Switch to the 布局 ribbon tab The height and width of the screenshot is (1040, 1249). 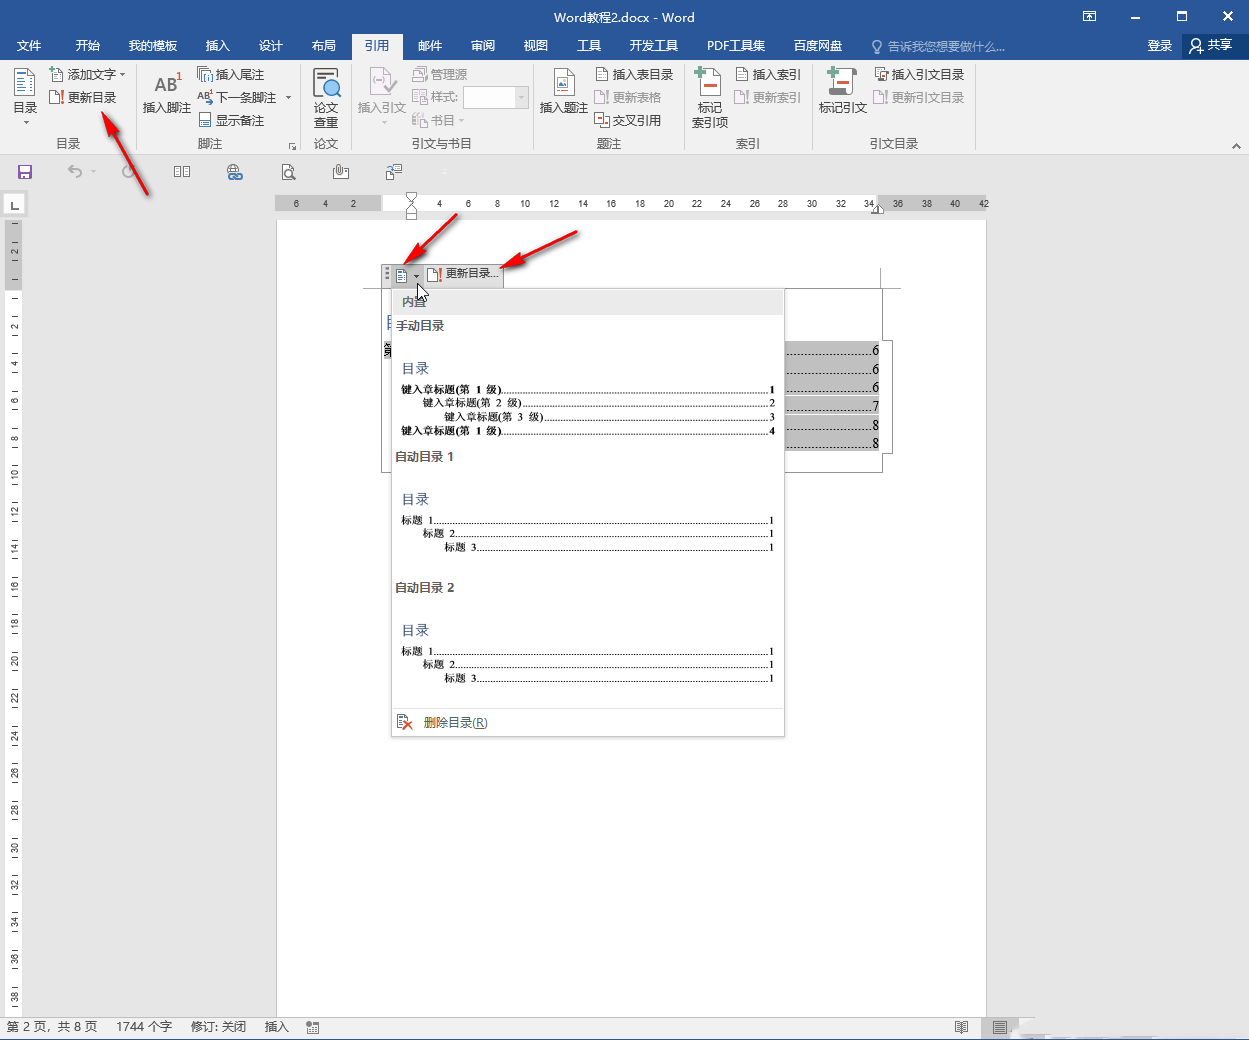click(x=324, y=46)
